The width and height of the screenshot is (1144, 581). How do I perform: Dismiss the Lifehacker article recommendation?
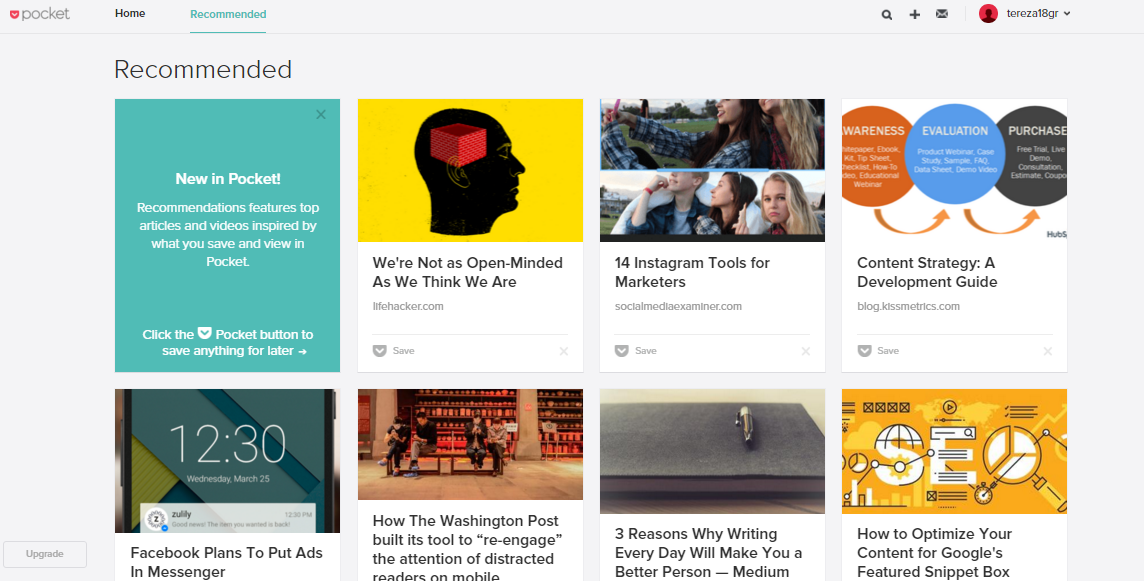pyautogui.click(x=564, y=351)
